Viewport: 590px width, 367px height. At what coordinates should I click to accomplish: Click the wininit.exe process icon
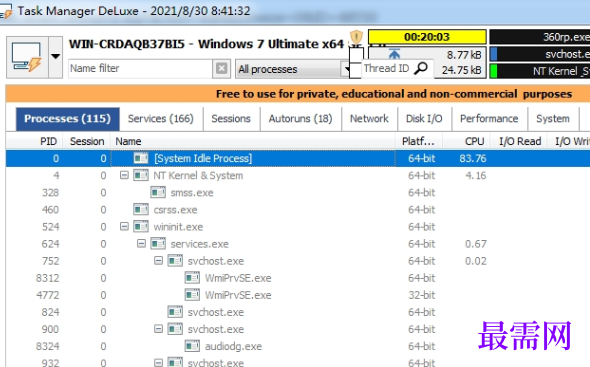[141, 227]
